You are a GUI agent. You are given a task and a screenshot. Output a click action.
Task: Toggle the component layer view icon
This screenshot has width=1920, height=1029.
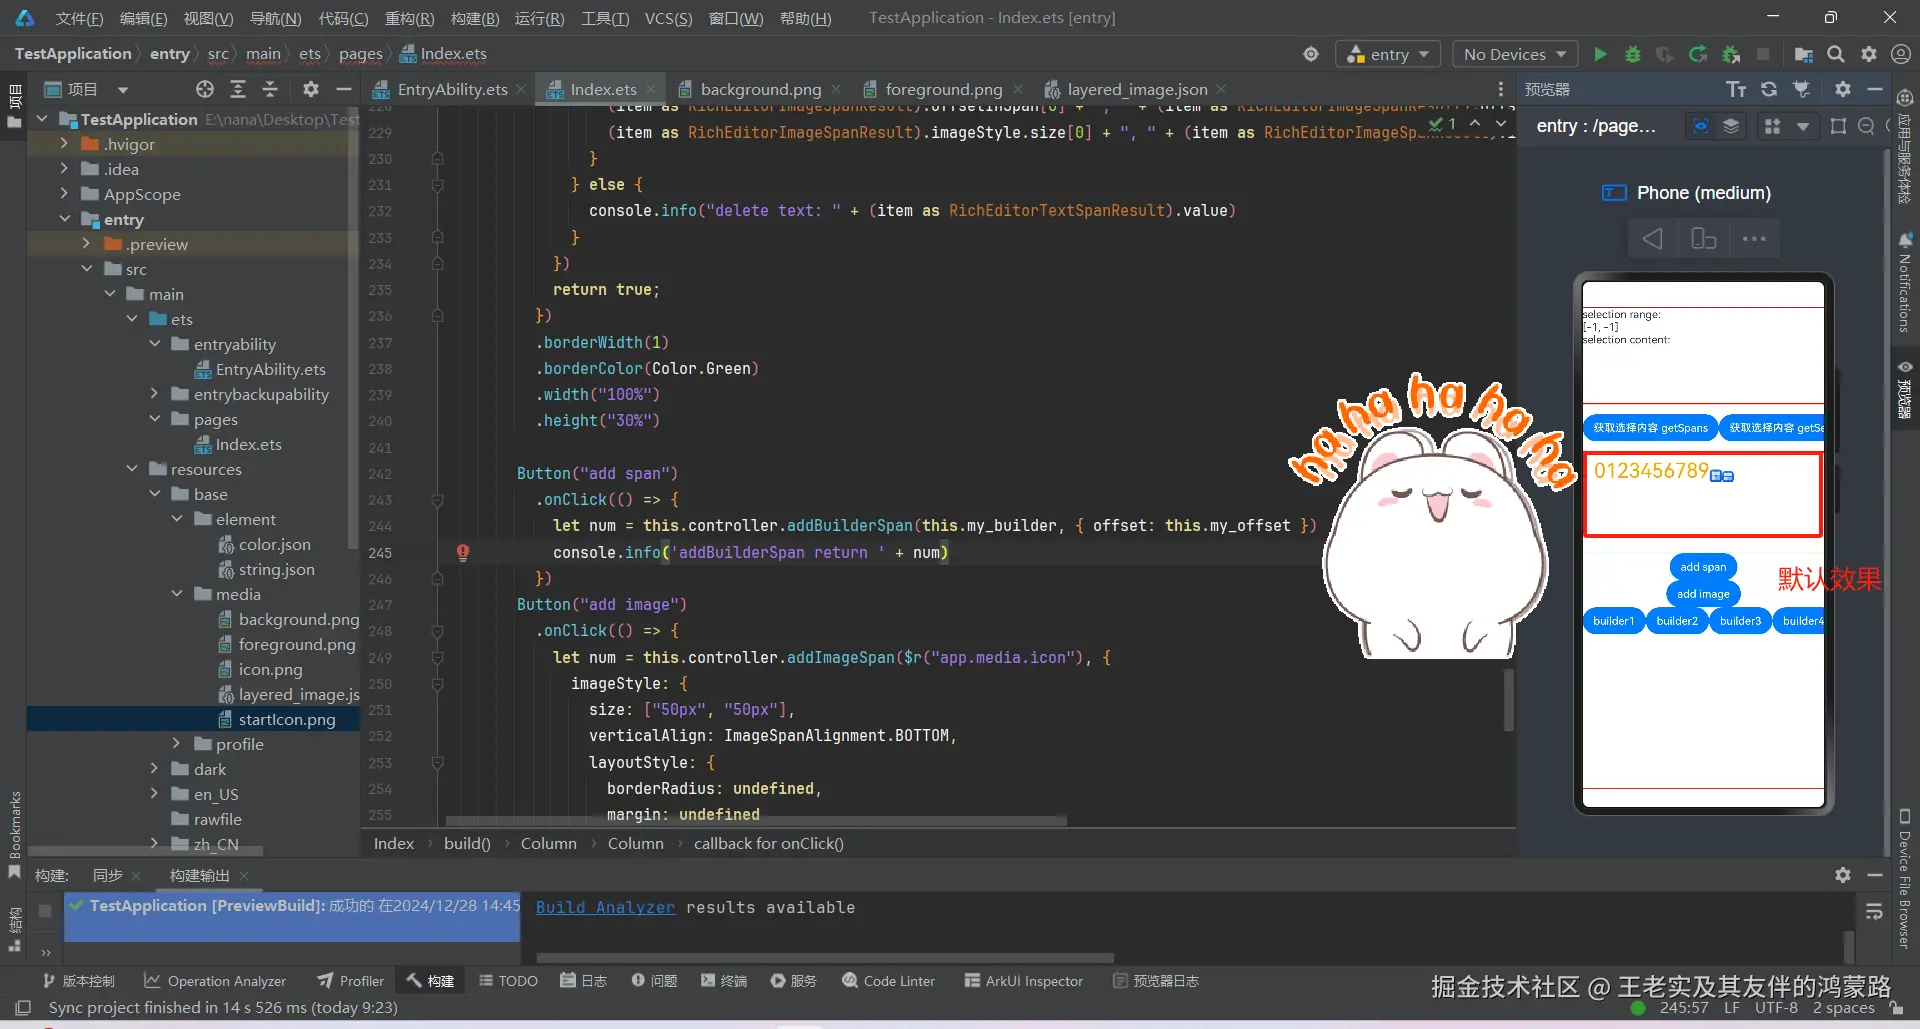[x=1731, y=126]
